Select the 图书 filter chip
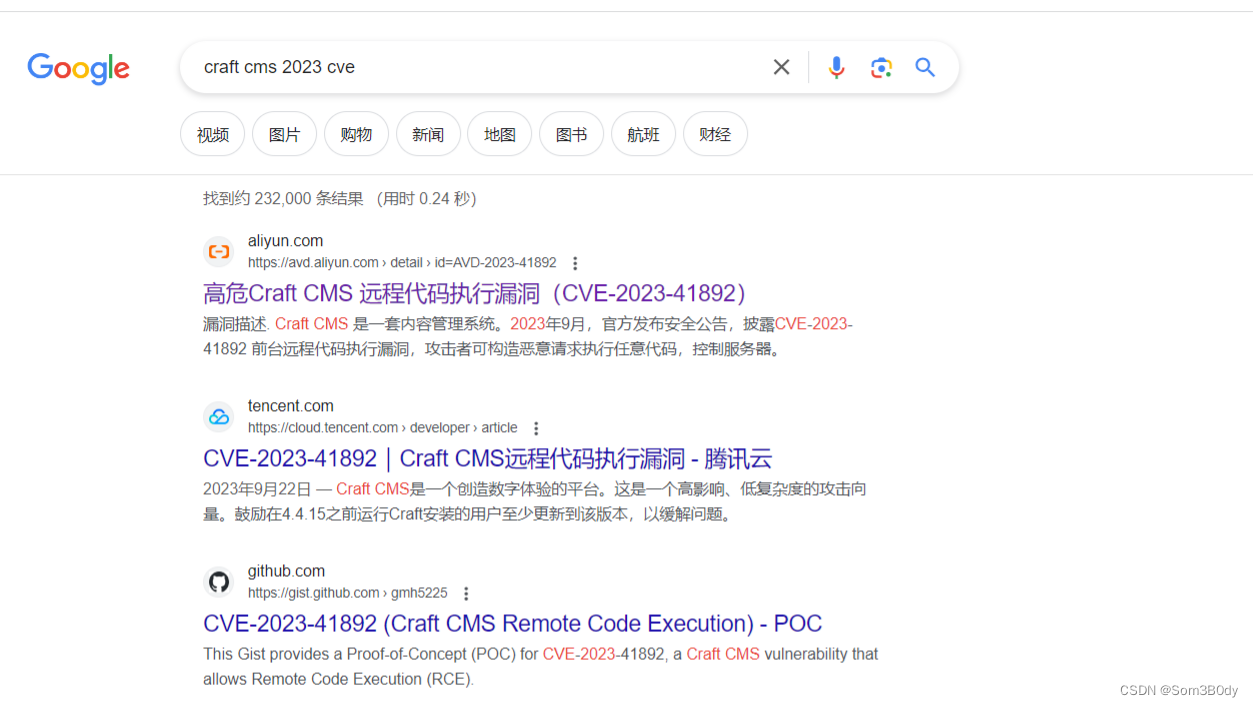 (572, 134)
